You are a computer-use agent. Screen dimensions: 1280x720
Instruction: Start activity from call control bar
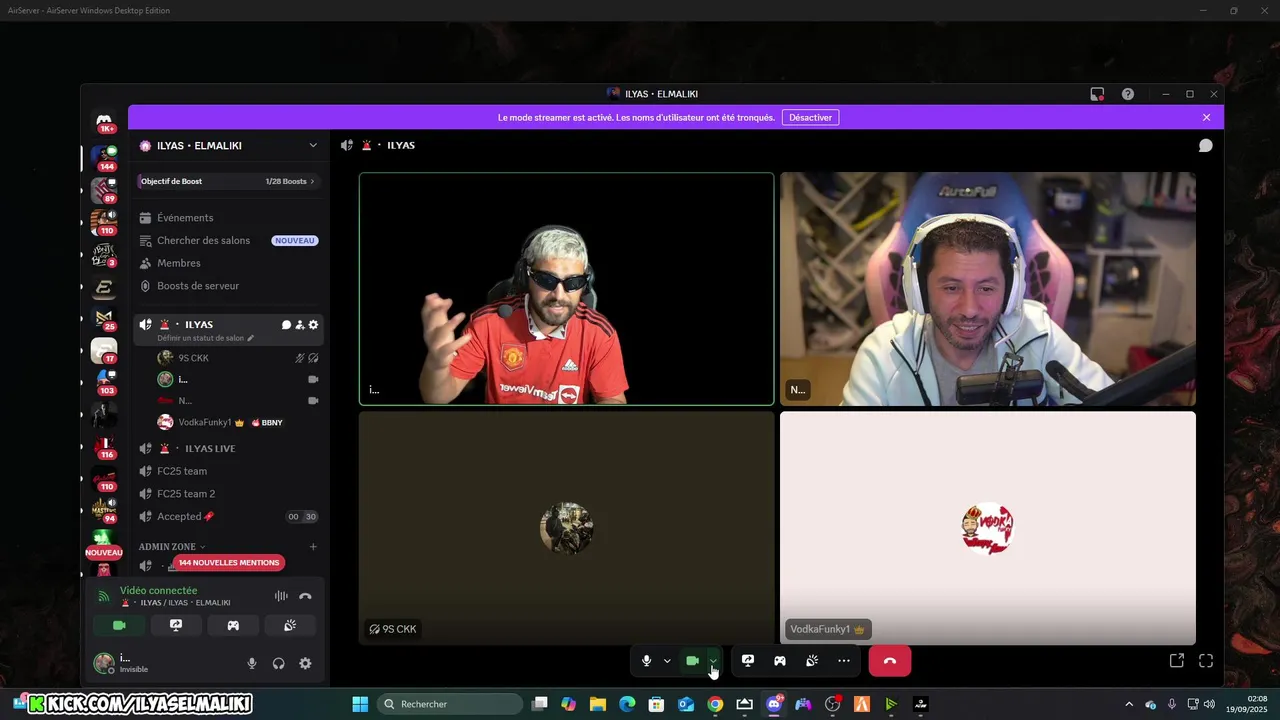(780, 661)
